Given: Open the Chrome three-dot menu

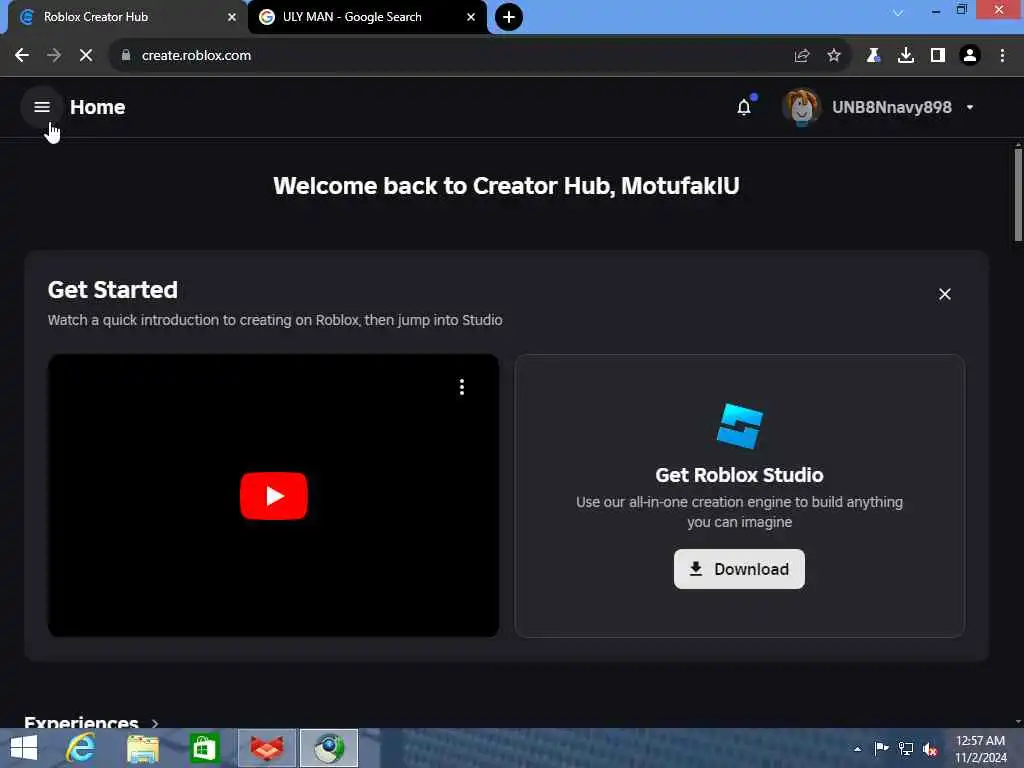Looking at the screenshot, I should click(1002, 56).
